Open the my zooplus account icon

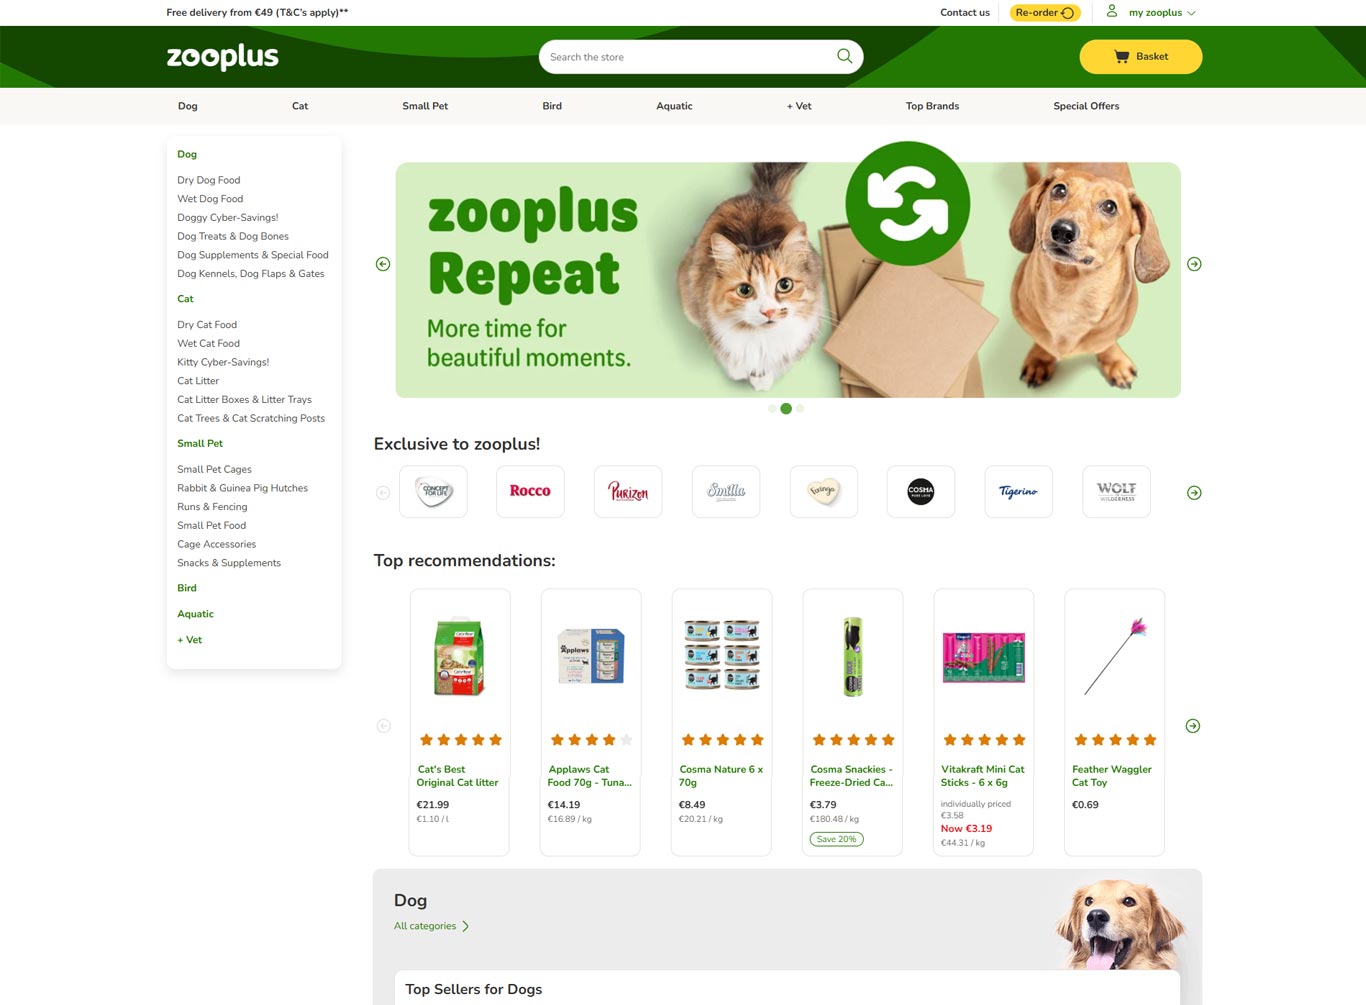point(1111,12)
